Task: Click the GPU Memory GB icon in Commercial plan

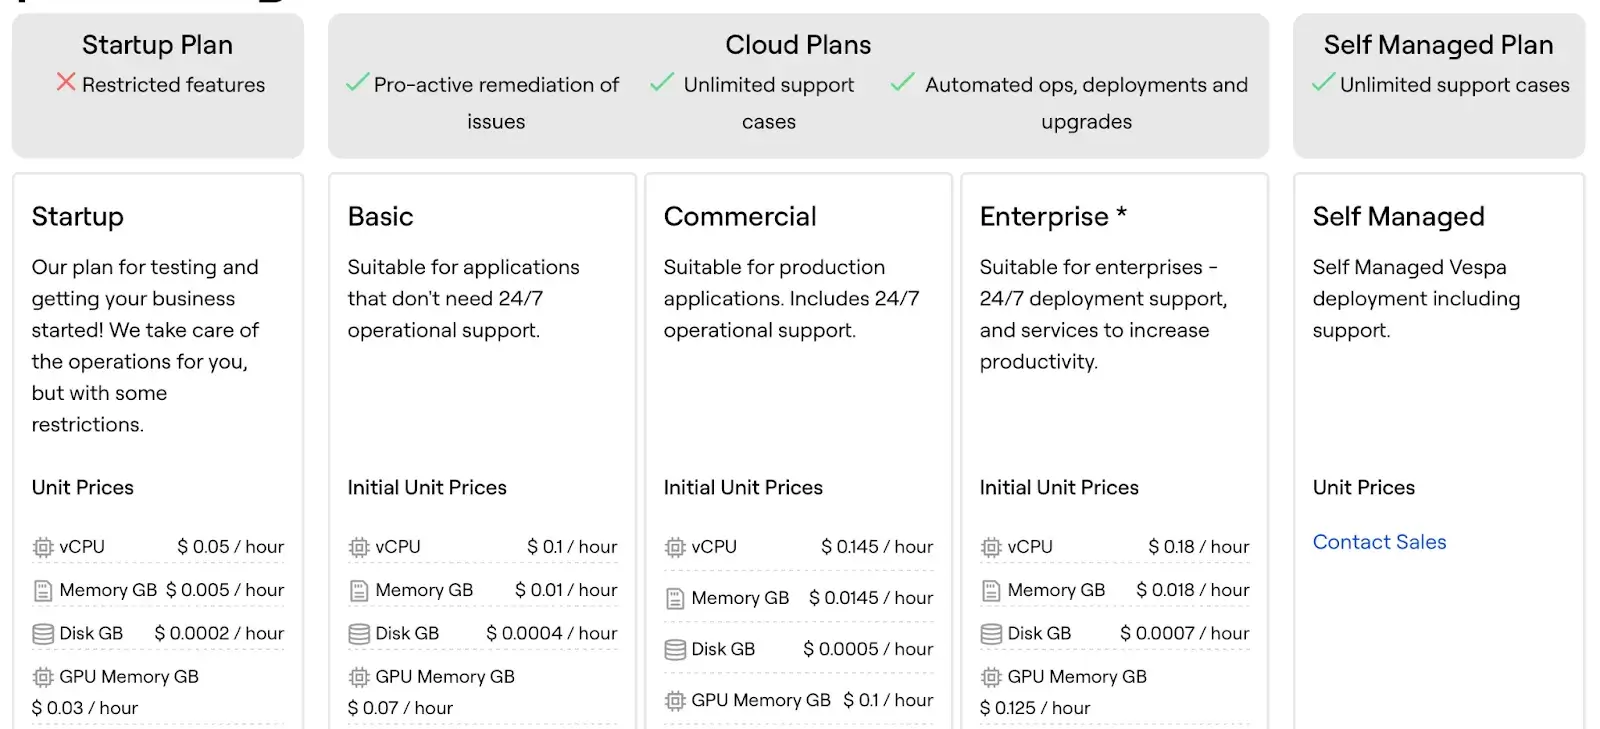Action: [x=675, y=701]
